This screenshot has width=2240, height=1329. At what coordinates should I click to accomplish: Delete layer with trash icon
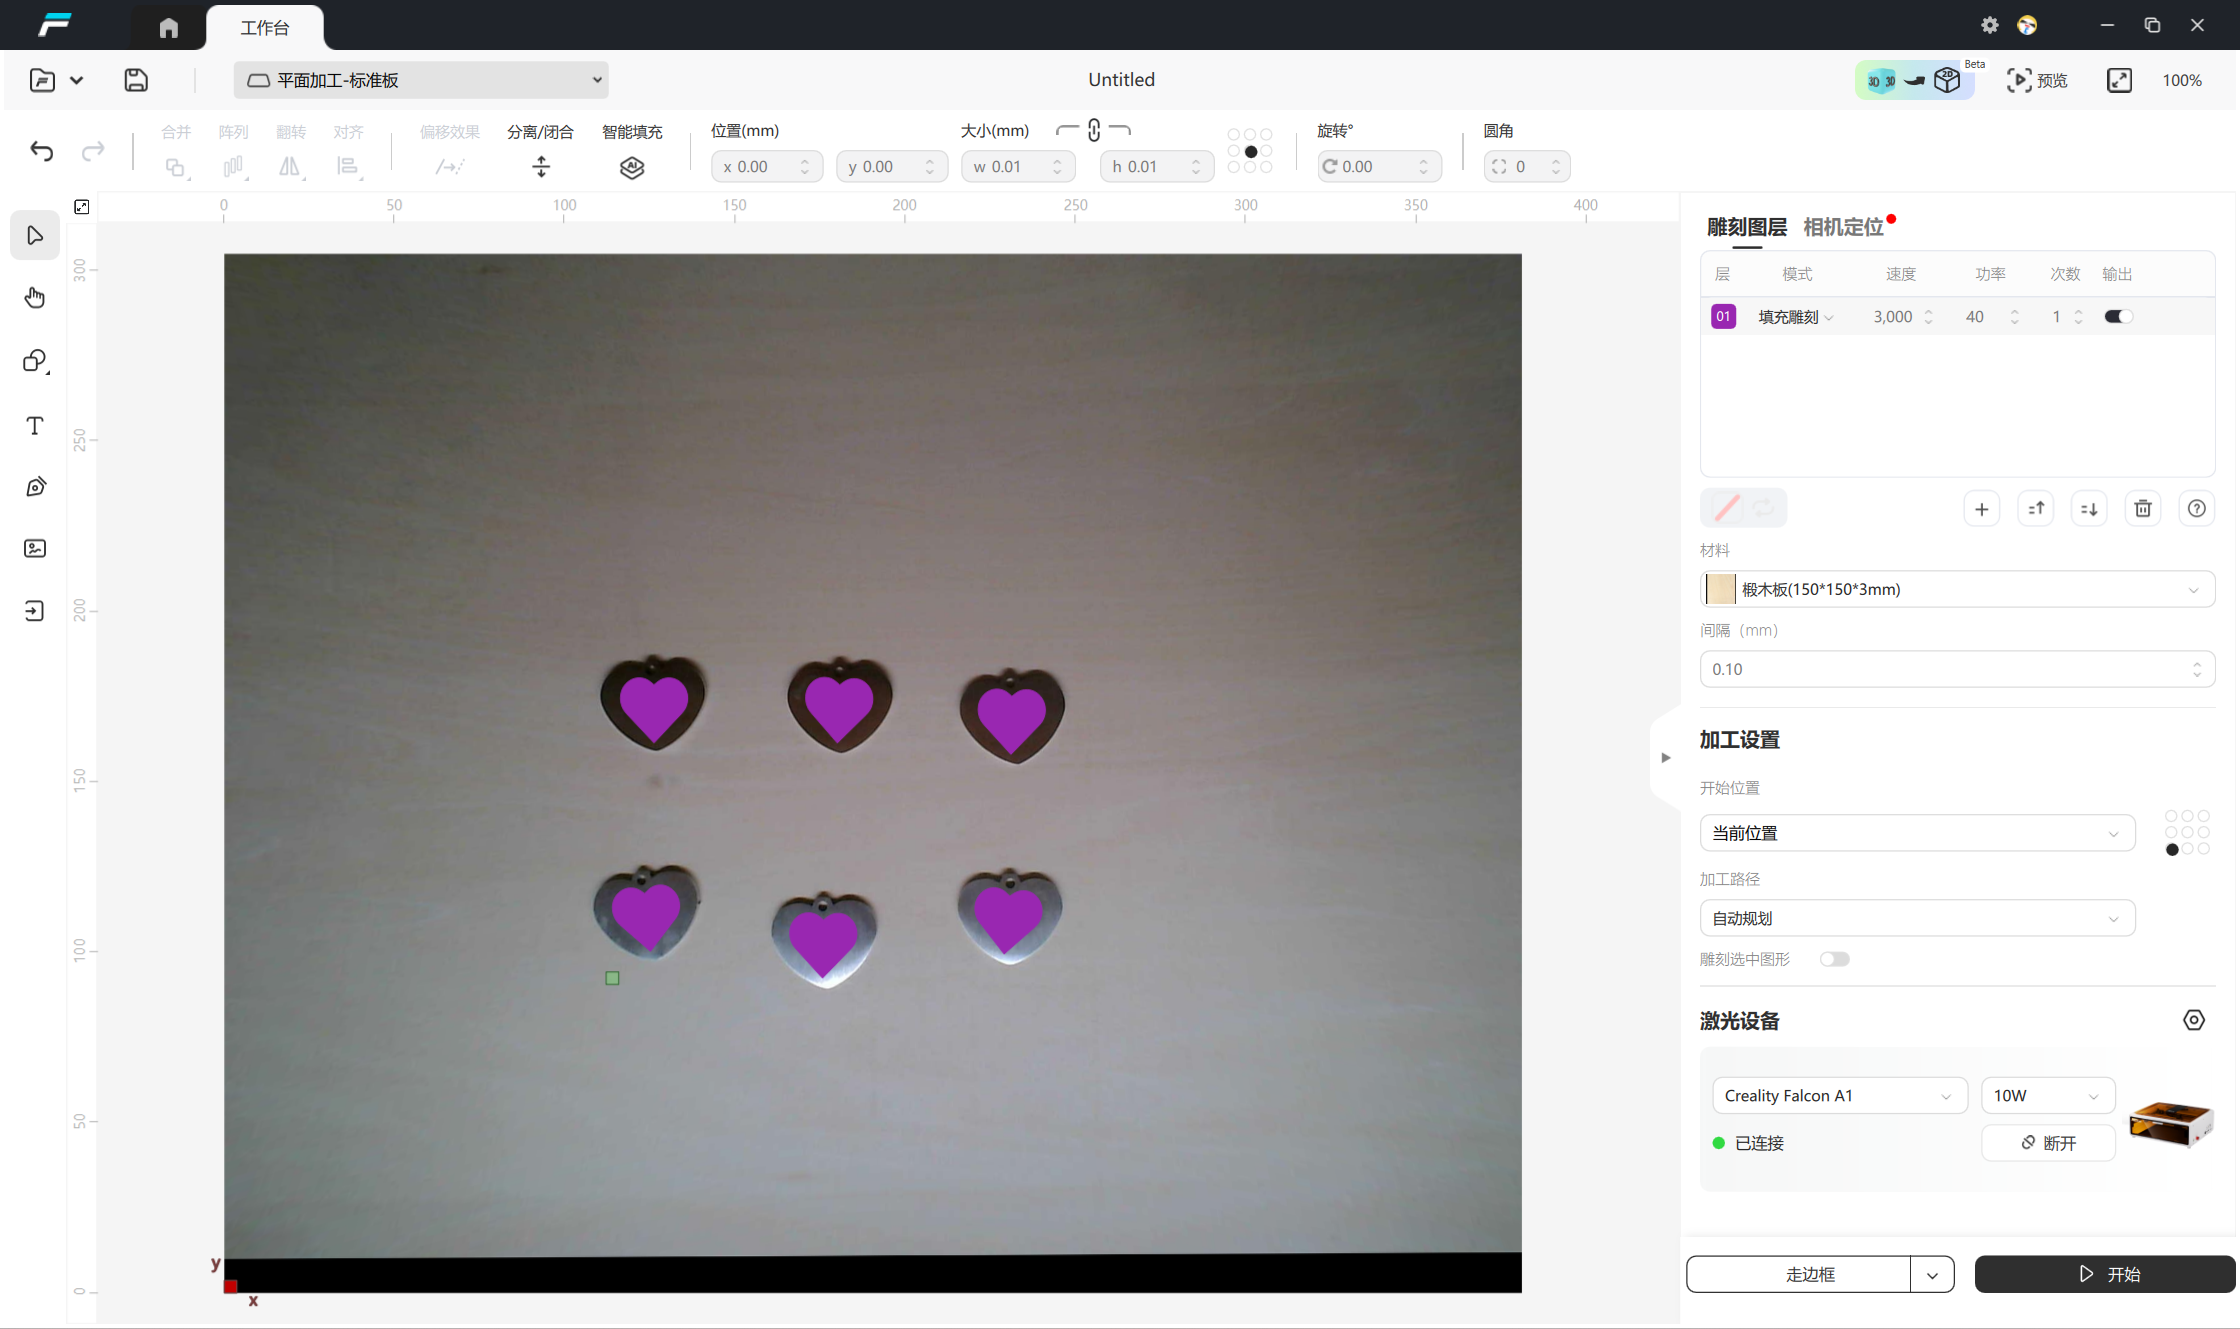pyautogui.click(x=2143, y=509)
